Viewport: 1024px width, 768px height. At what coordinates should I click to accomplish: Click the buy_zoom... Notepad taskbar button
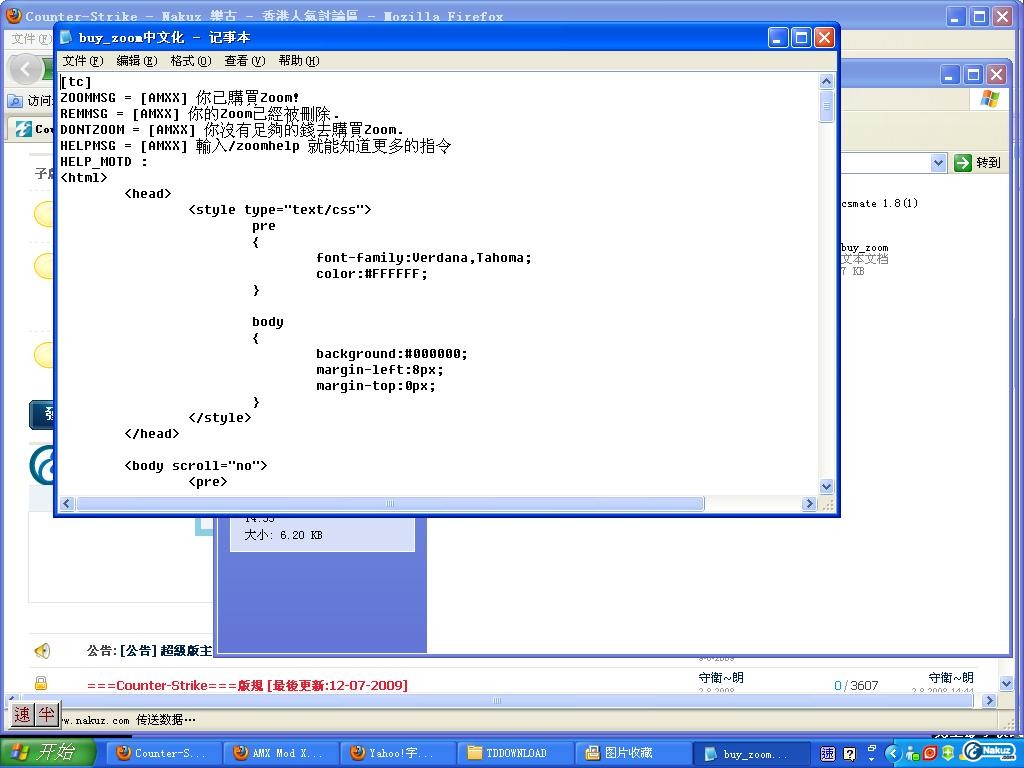[x=751, y=754]
